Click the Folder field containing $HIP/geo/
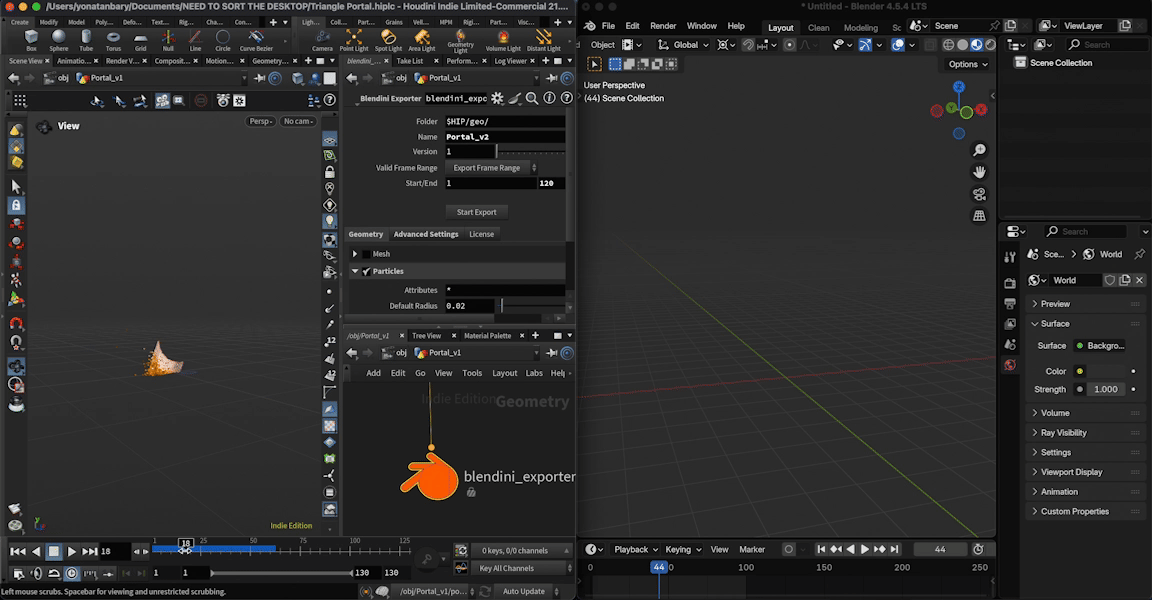The height and width of the screenshot is (600, 1152). 505,121
